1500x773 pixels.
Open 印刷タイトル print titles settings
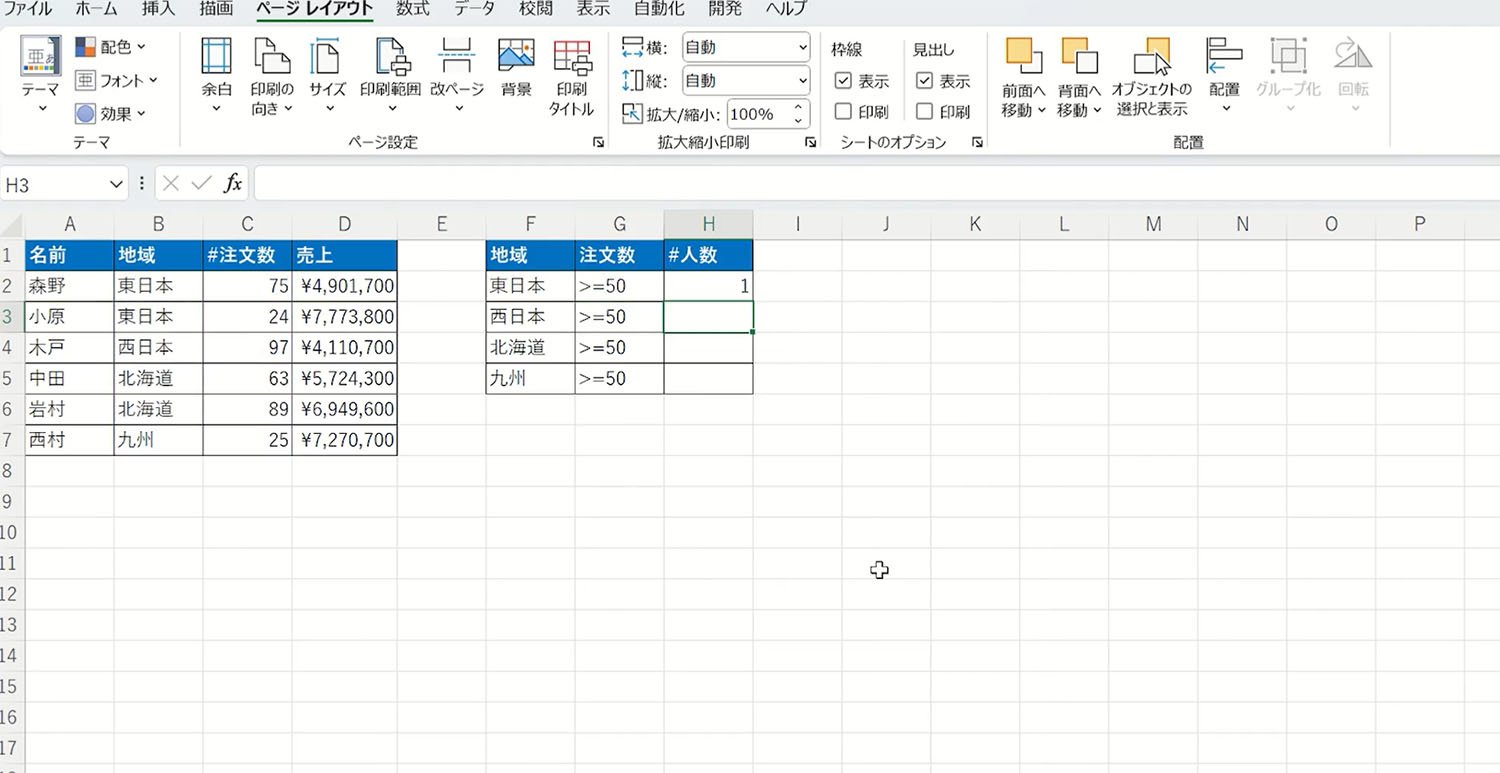point(572,76)
